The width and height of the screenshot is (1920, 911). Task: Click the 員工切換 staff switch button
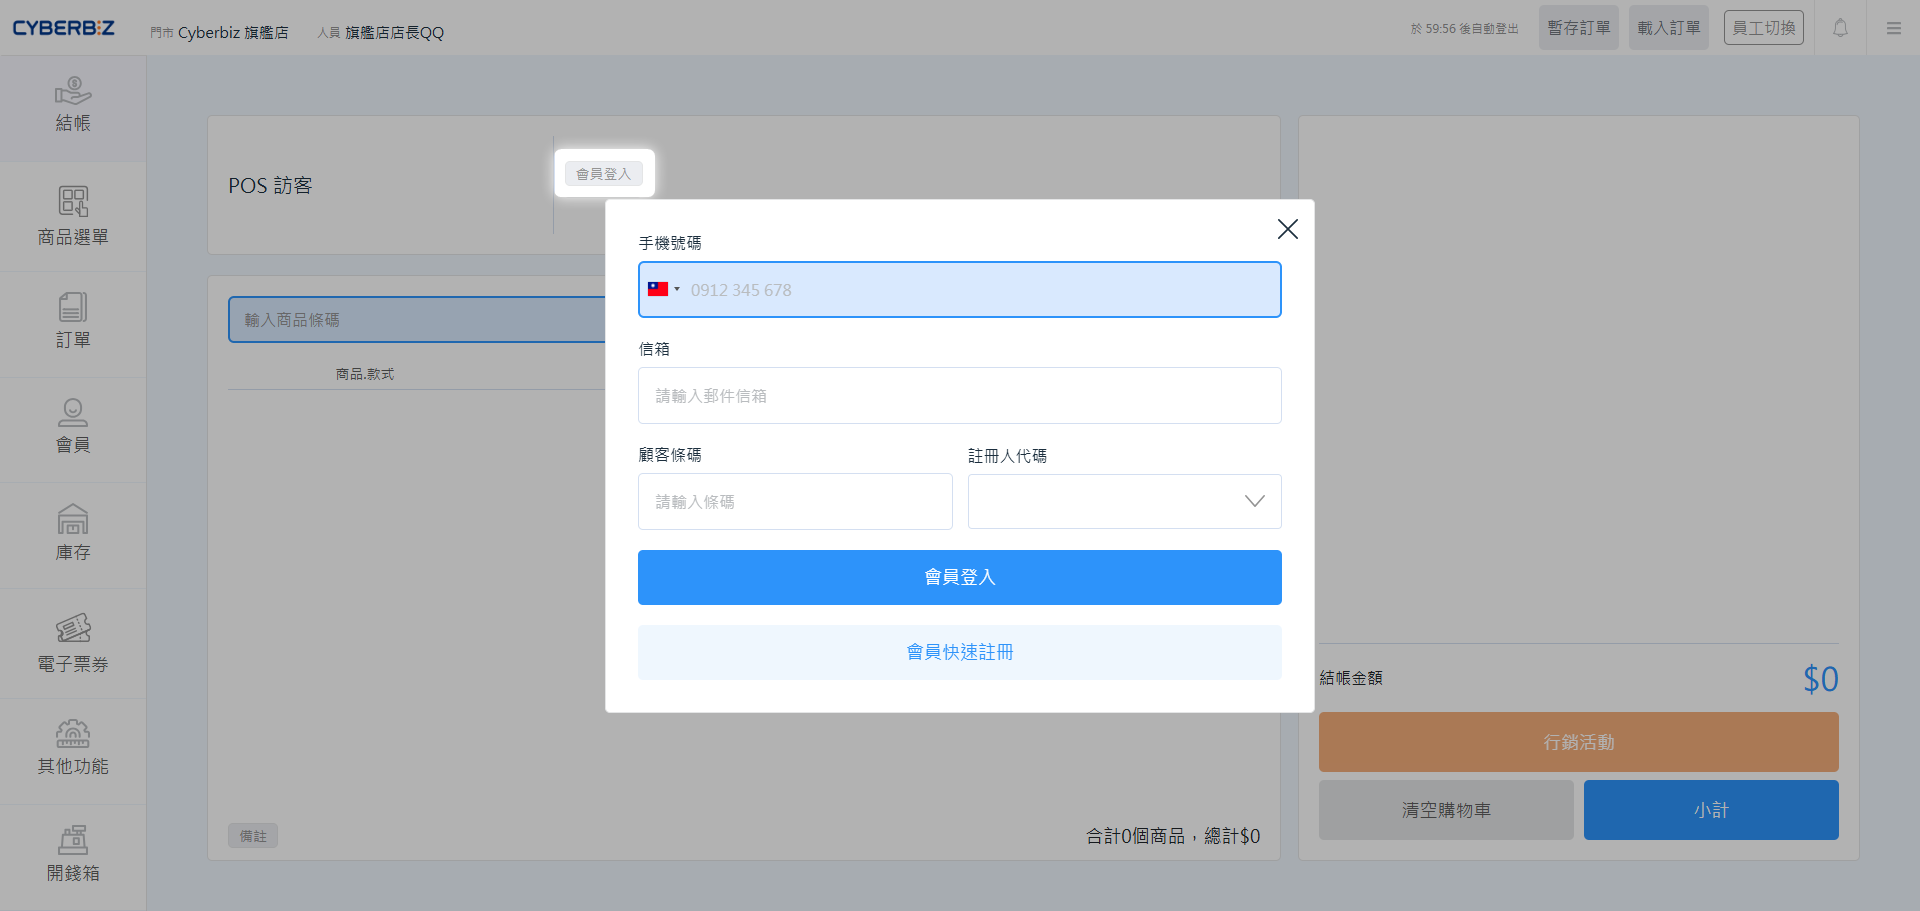tap(1763, 28)
